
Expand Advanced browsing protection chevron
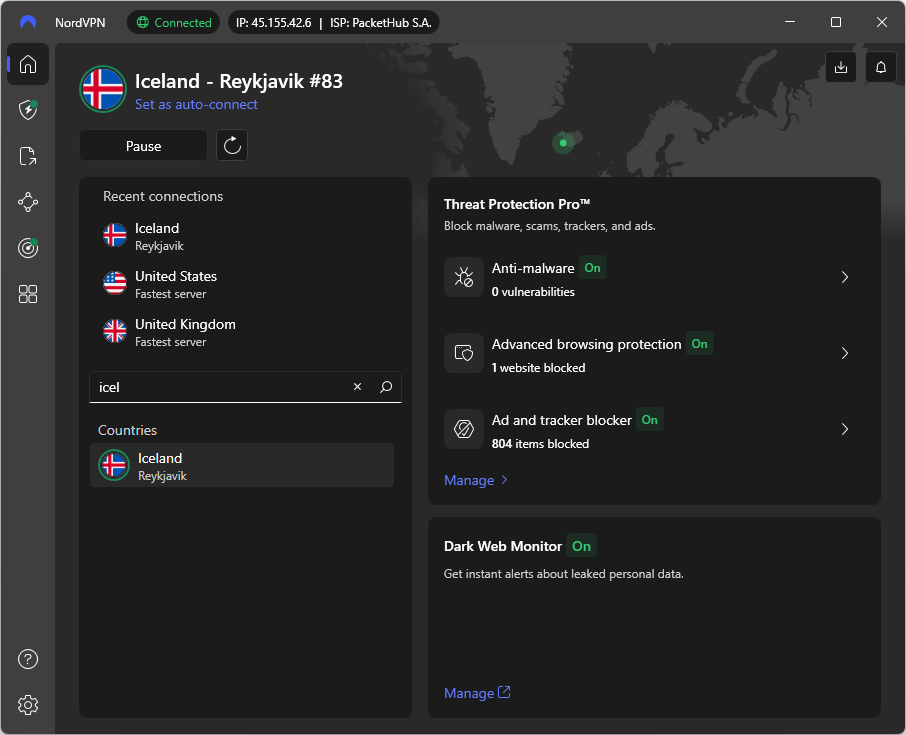[845, 353]
